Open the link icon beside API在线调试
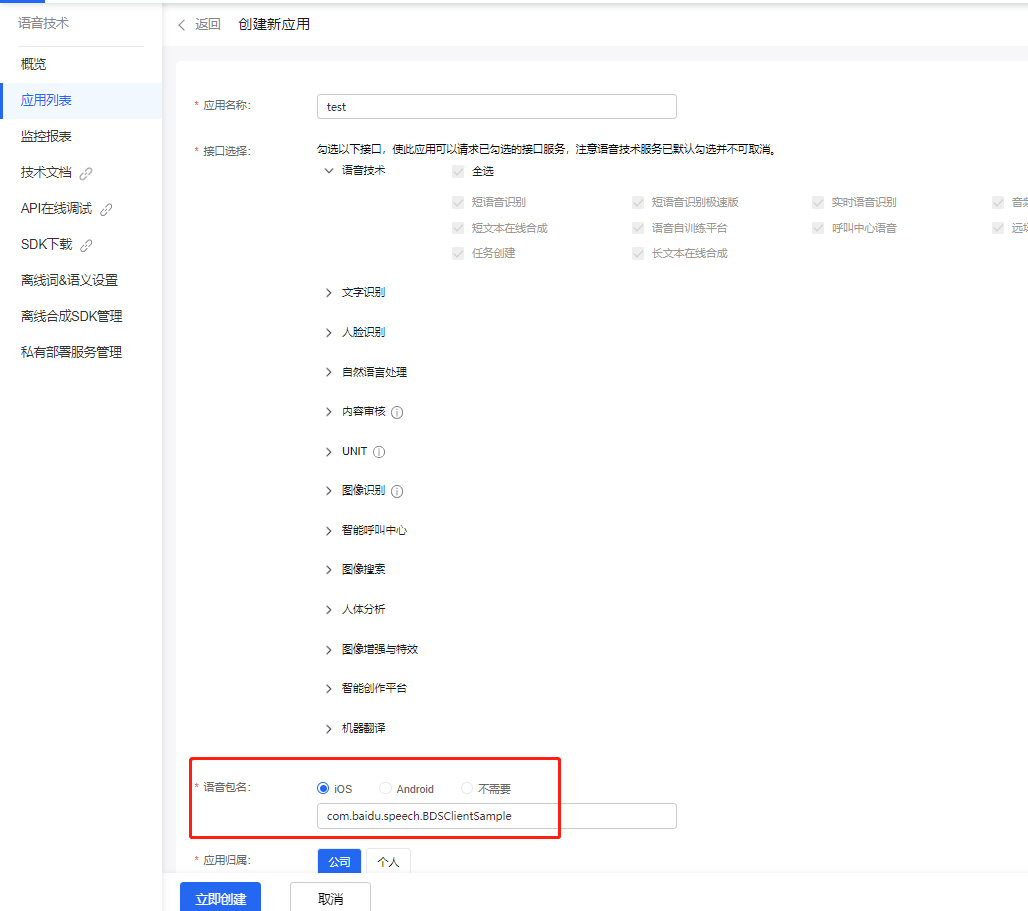The width and height of the screenshot is (1028, 911). [x=106, y=209]
